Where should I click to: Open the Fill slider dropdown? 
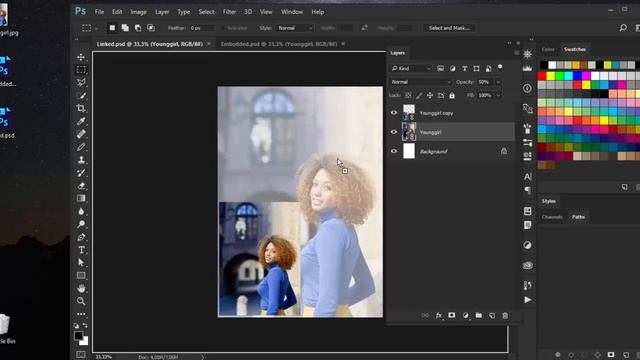pyautogui.click(x=498, y=95)
